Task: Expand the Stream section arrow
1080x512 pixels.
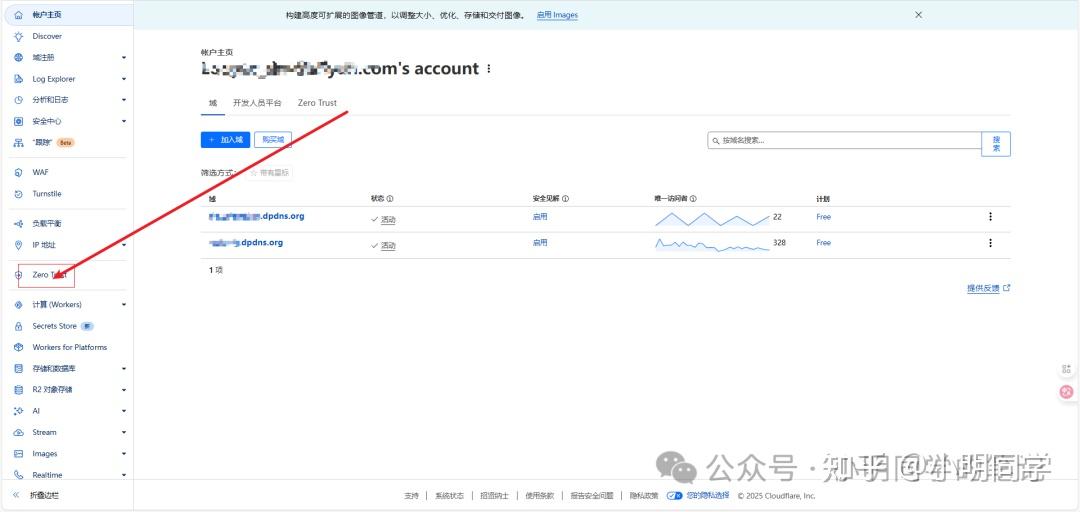Action: pos(124,432)
